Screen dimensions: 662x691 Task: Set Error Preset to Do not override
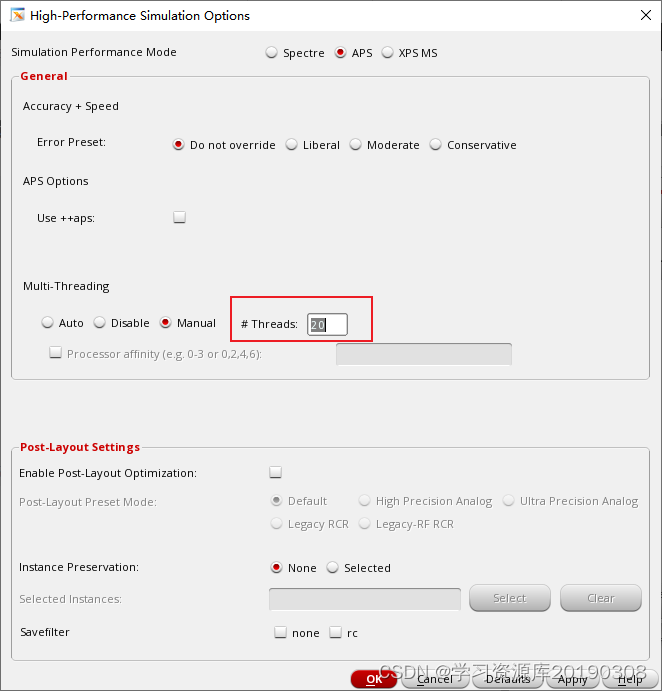179,145
